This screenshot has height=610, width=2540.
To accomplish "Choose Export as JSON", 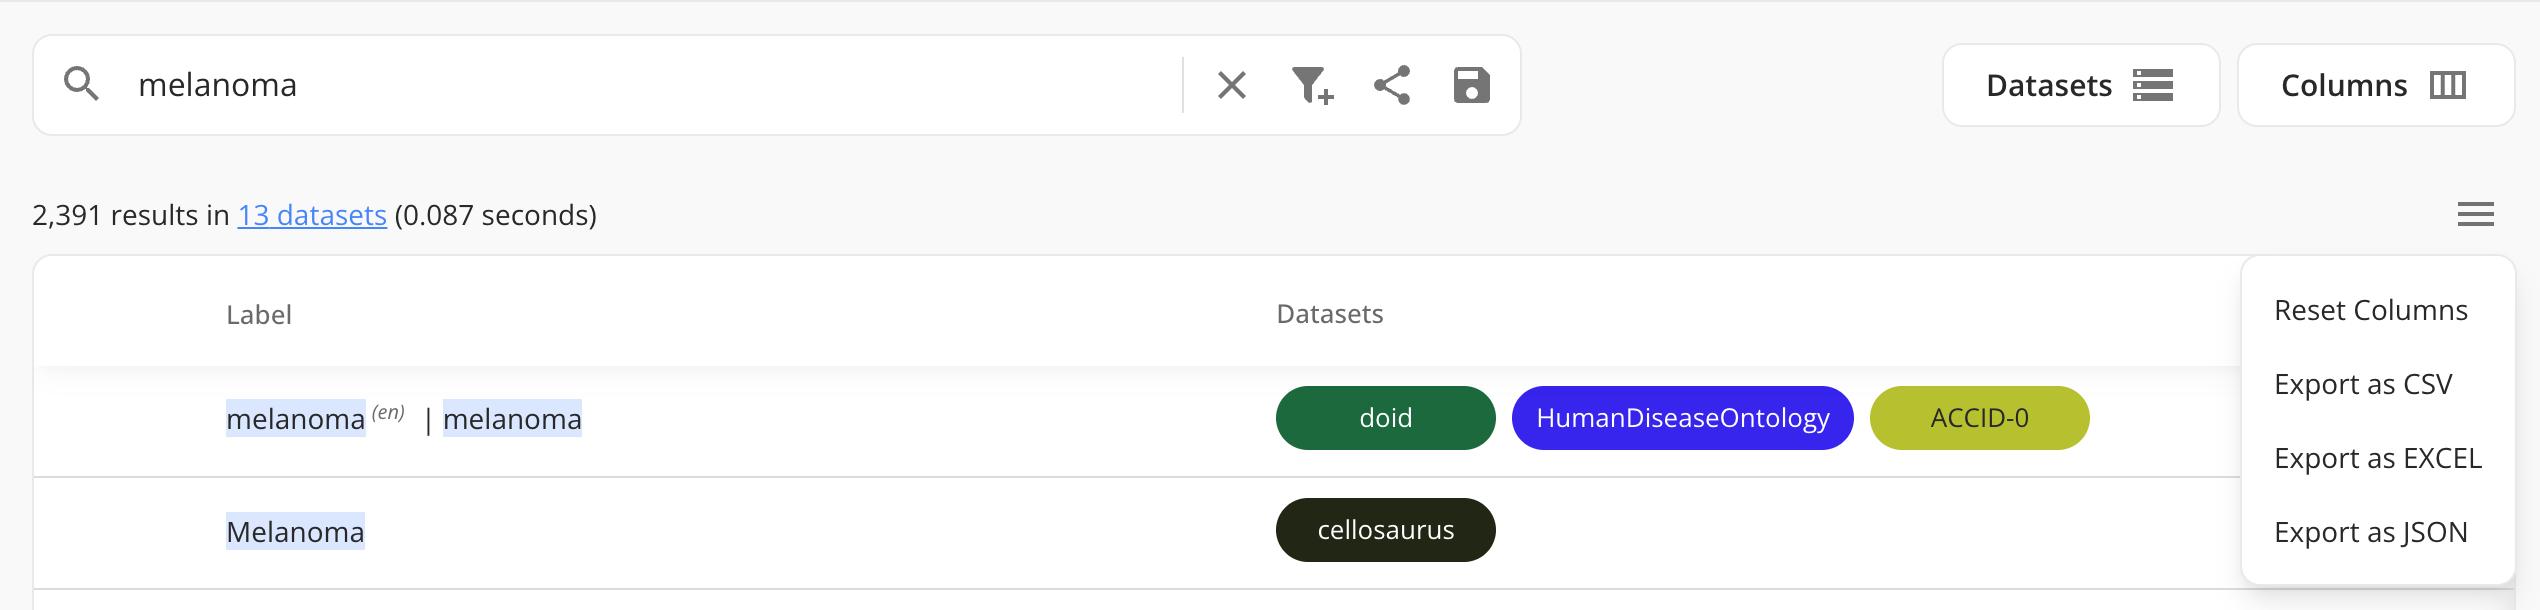I will click(2370, 532).
